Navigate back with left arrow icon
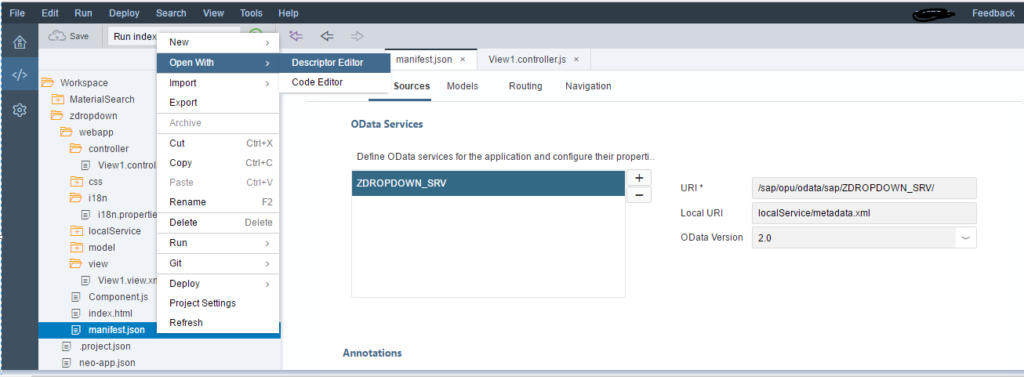1024x377 pixels. (x=327, y=36)
